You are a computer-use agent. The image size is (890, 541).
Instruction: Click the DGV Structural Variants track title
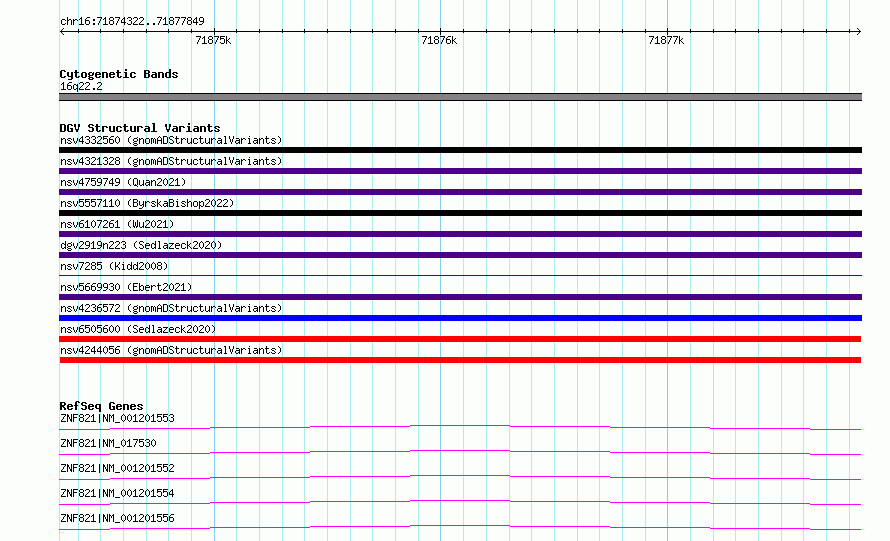pyautogui.click(x=140, y=128)
